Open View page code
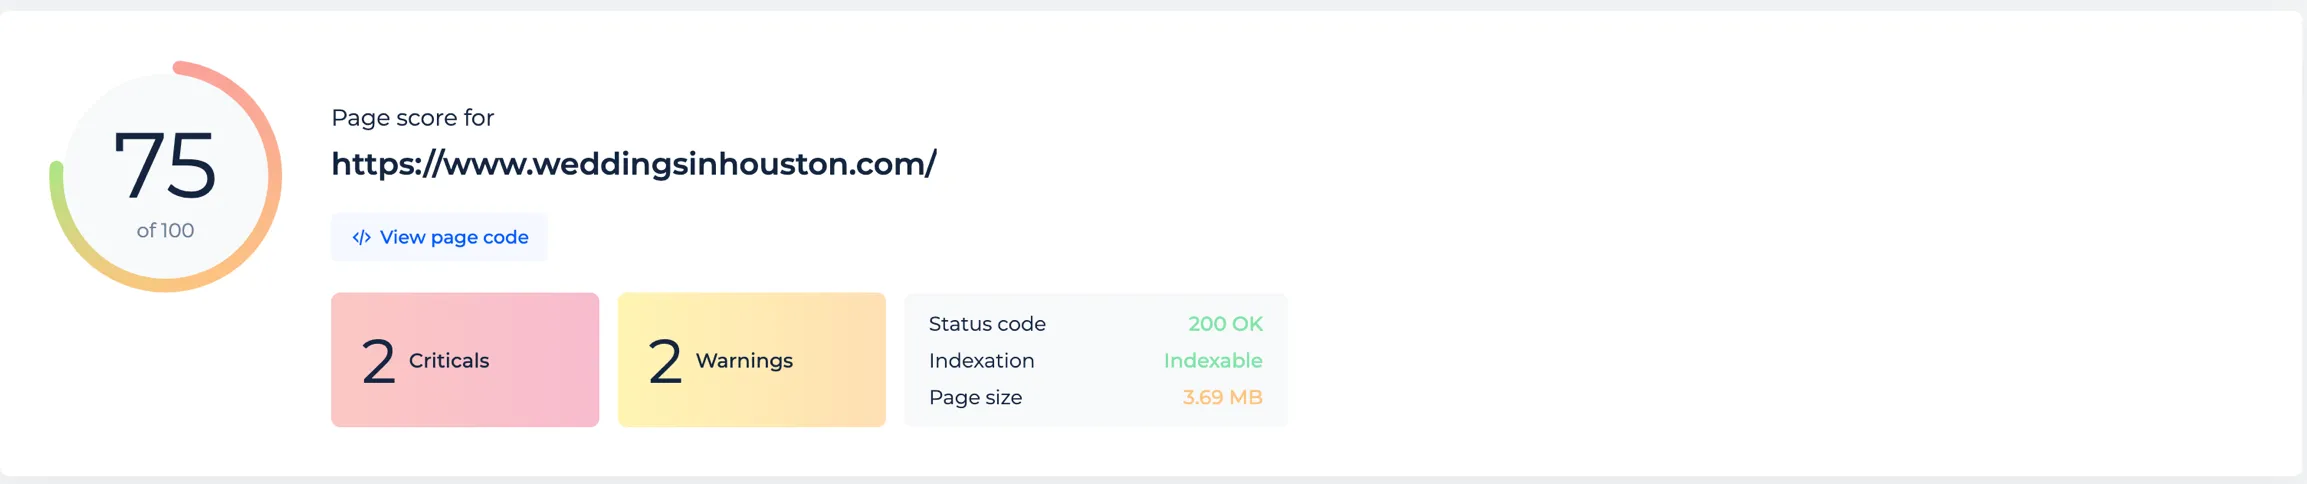Image resolution: width=2307 pixels, height=484 pixels. tap(439, 238)
